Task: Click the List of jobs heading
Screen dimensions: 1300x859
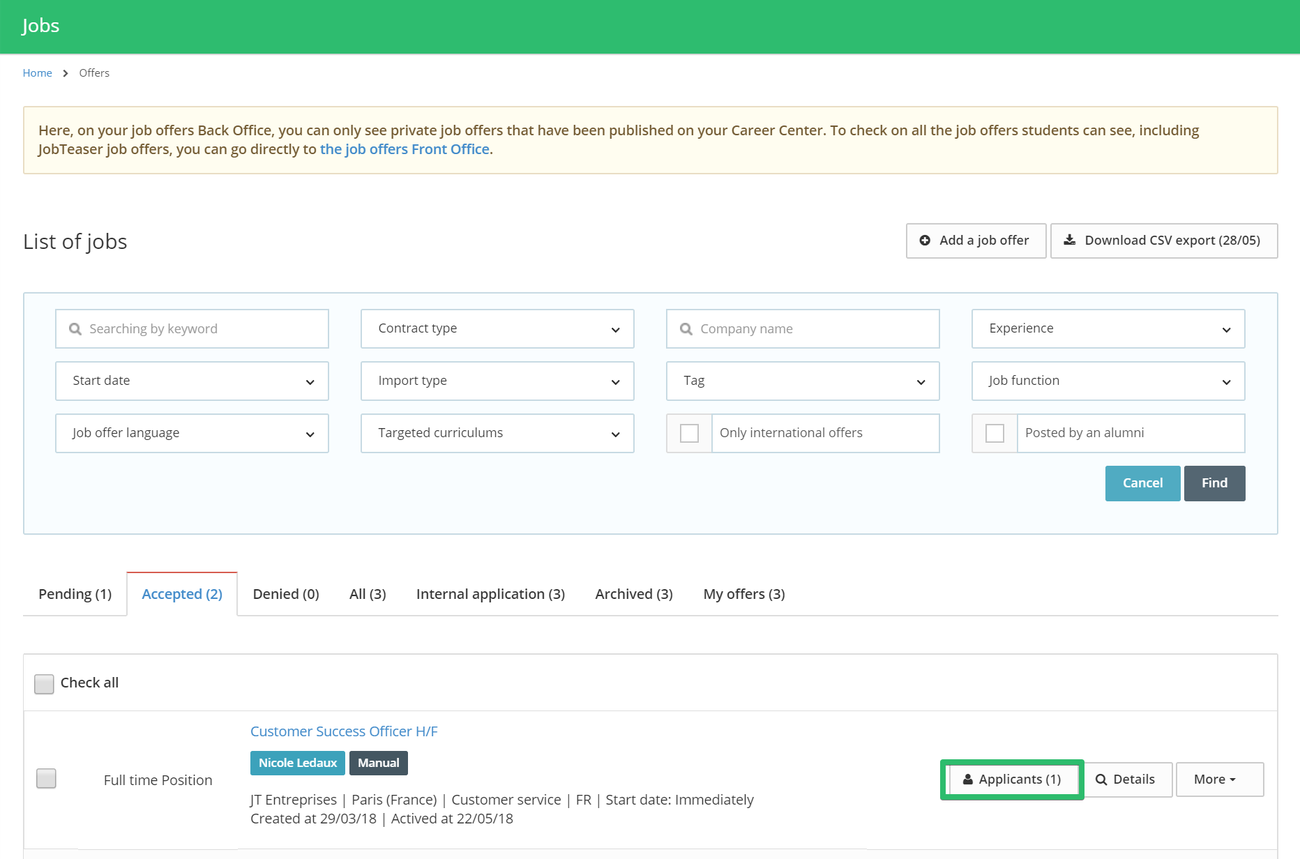Action: (75, 242)
